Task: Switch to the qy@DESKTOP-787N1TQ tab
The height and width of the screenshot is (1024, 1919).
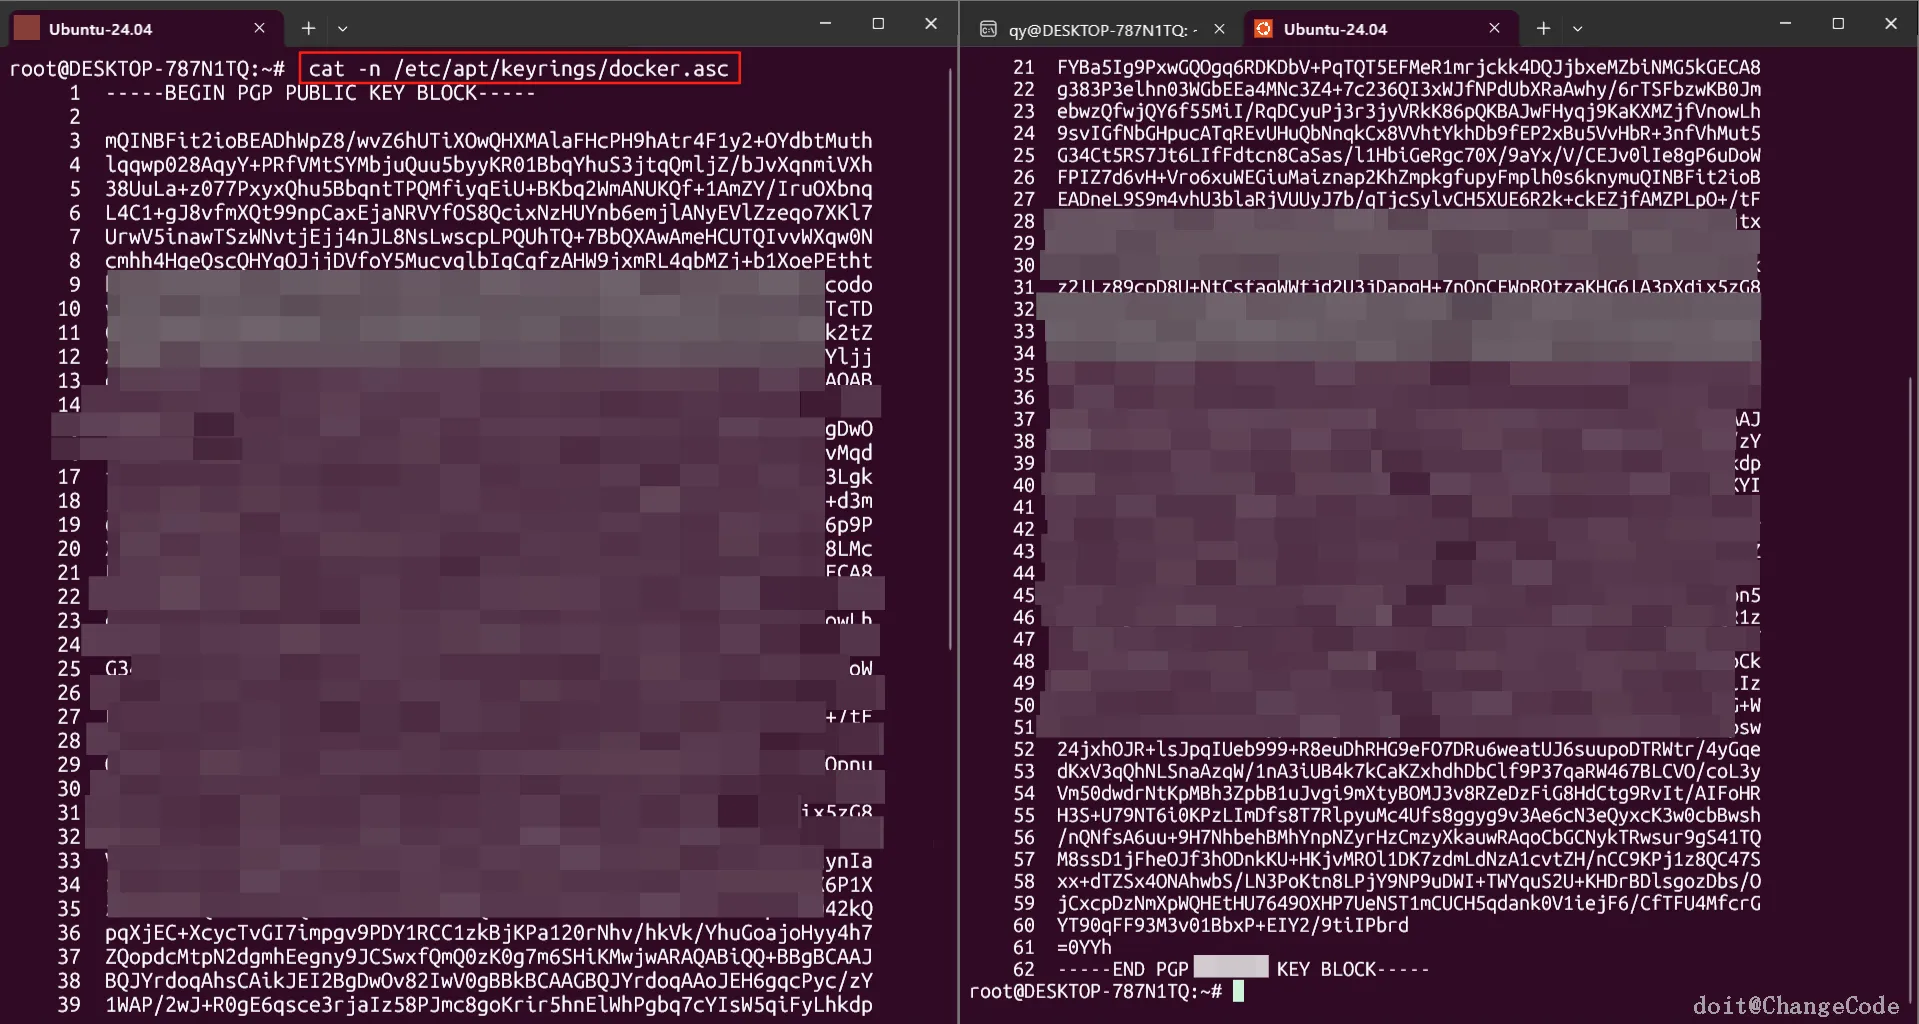Action: 1102,29
